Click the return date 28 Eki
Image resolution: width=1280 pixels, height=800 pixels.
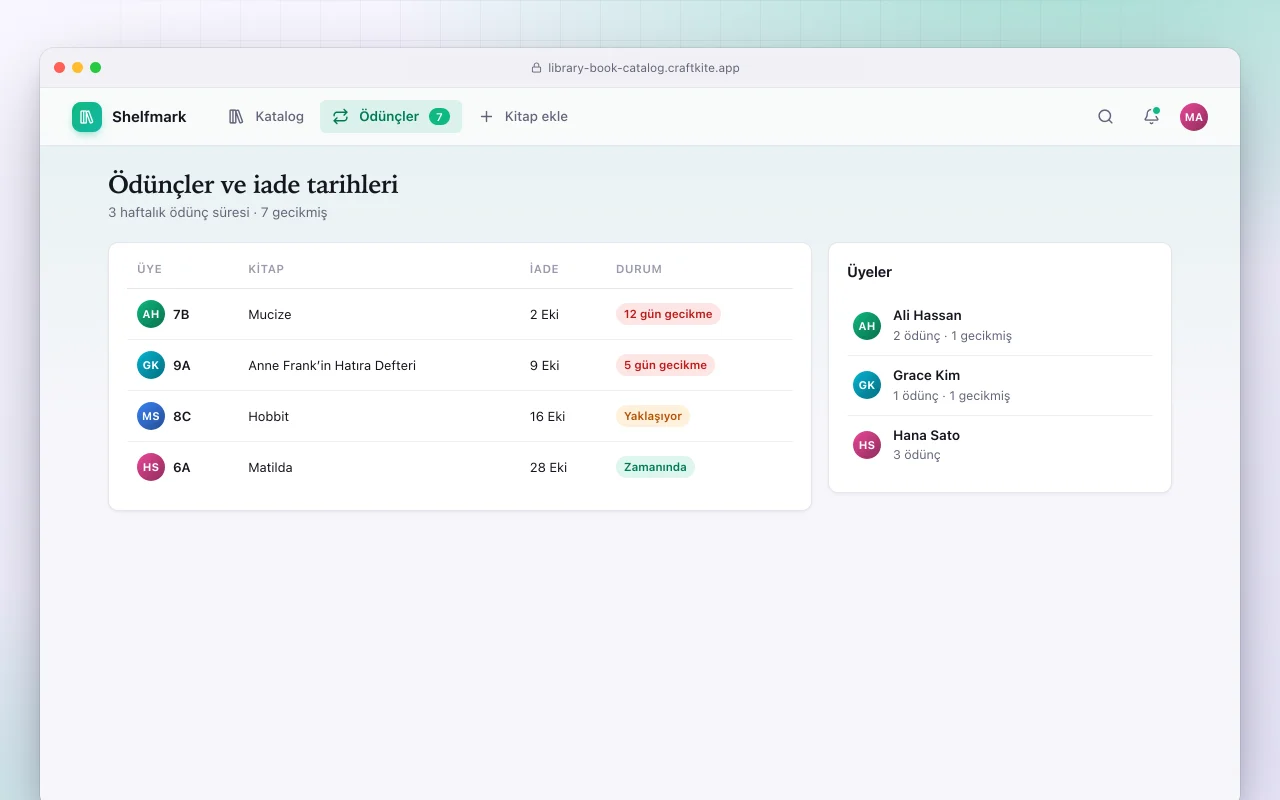[x=548, y=467]
